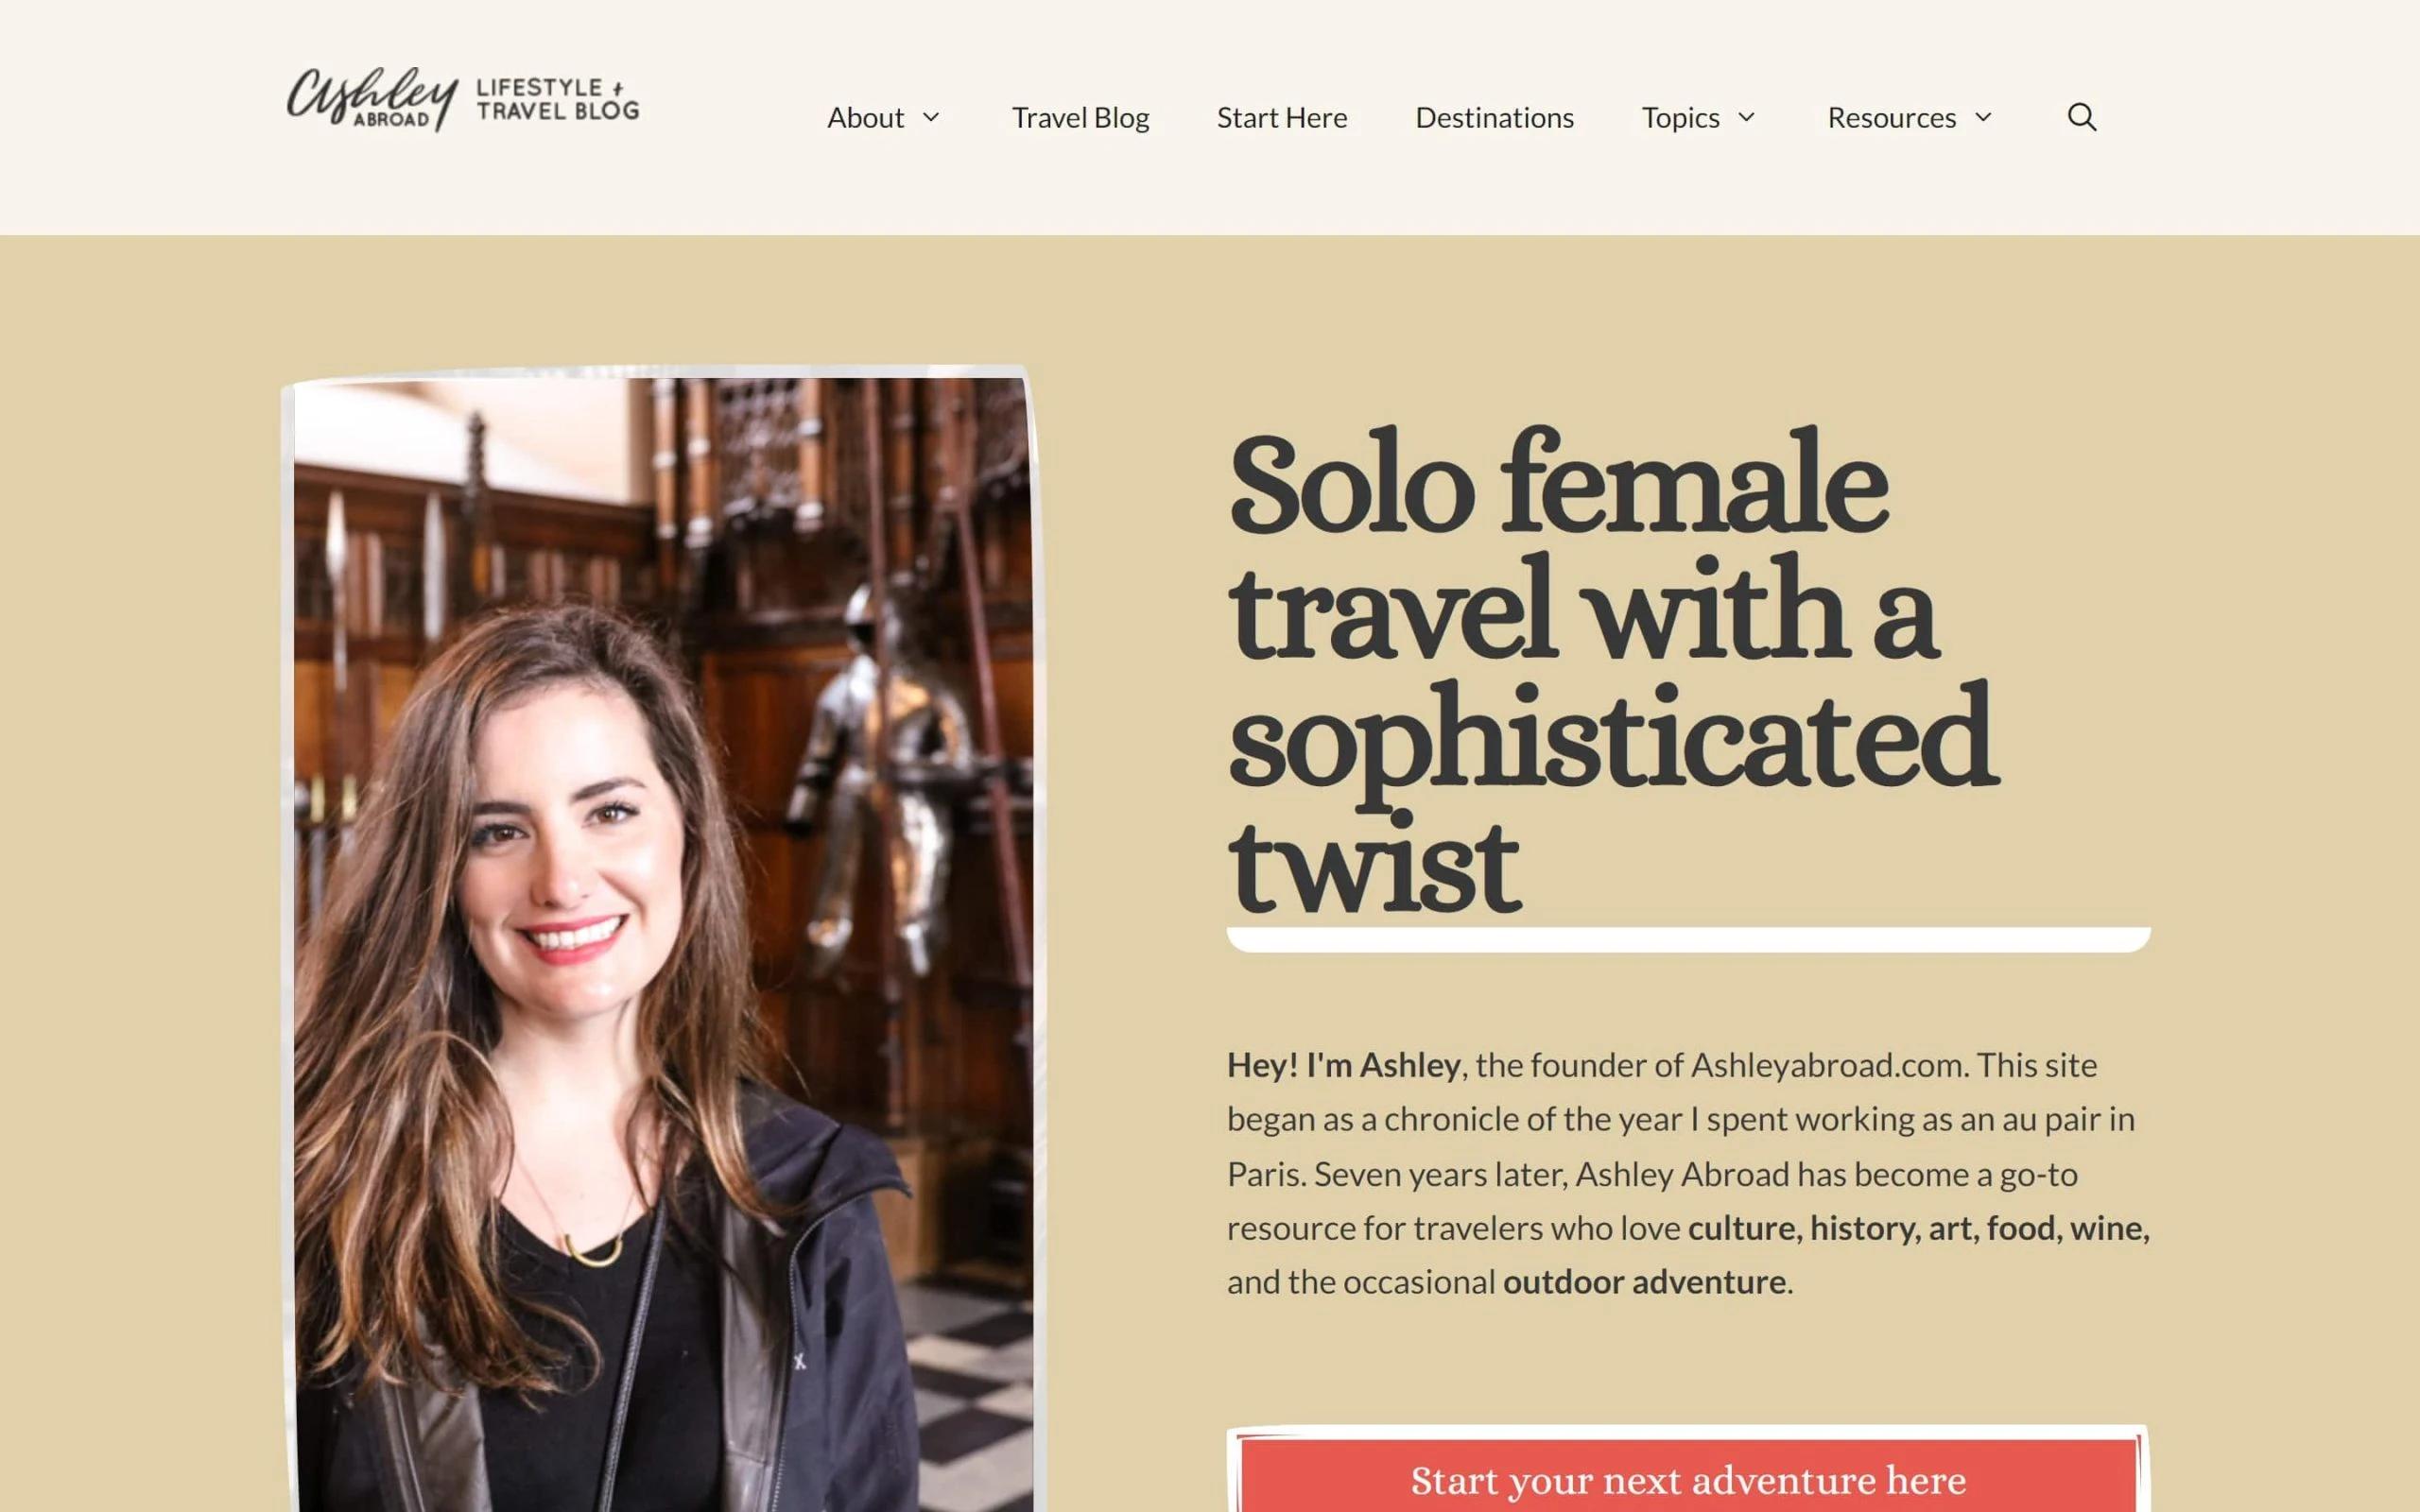The height and width of the screenshot is (1512, 2420).
Task: Navigate to Destinations
Action: [x=1494, y=117]
